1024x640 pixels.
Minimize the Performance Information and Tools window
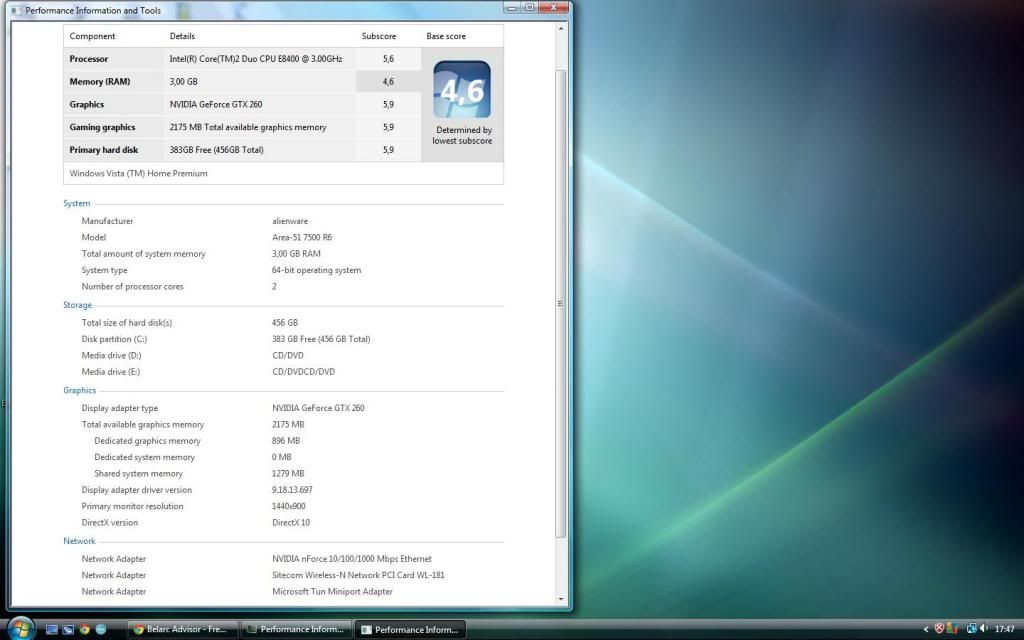(x=512, y=8)
